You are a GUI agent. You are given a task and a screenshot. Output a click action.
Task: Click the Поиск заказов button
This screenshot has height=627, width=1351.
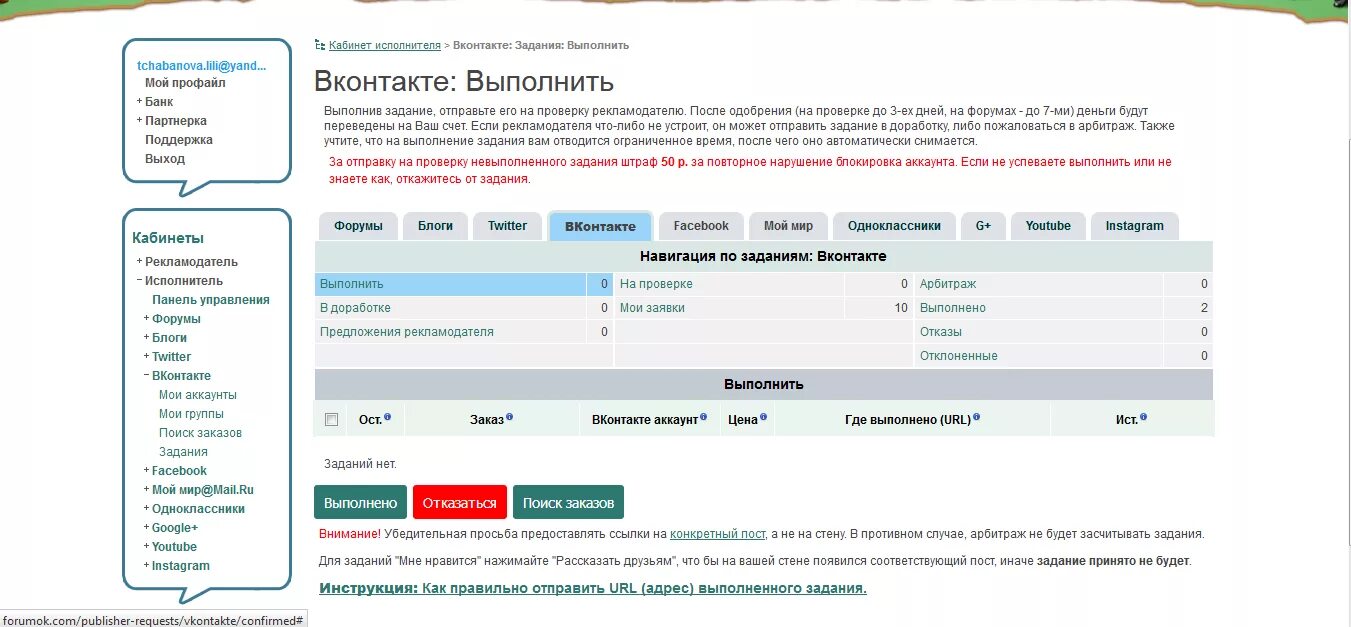point(569,503)
